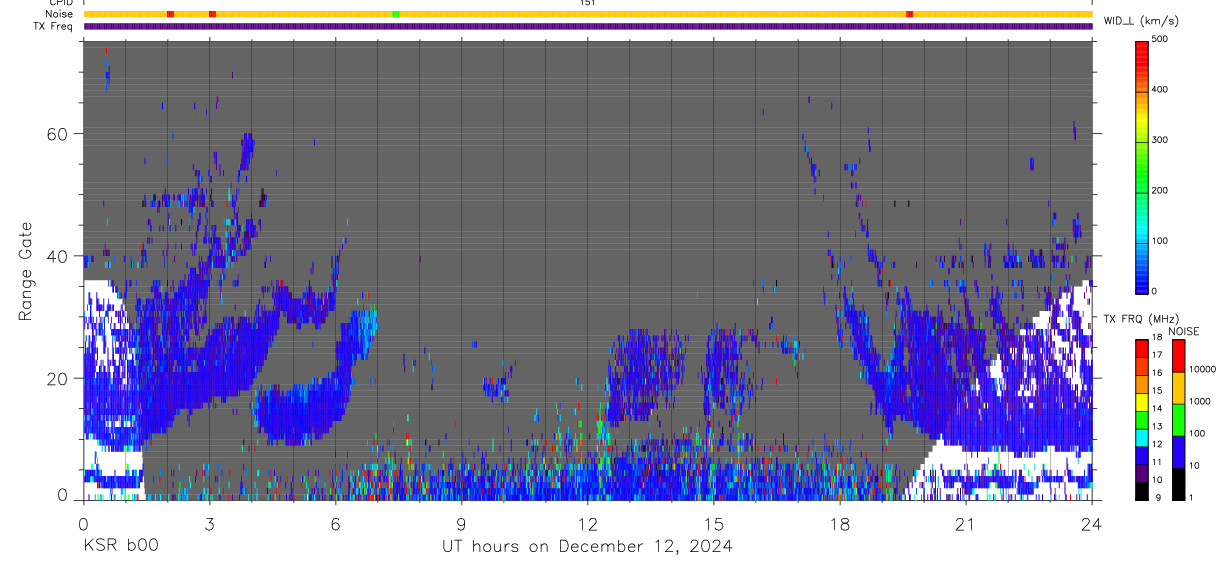Click the x-axis hour tick "12"
This screenshot has height=567, width=1228.
click(587, 524)
